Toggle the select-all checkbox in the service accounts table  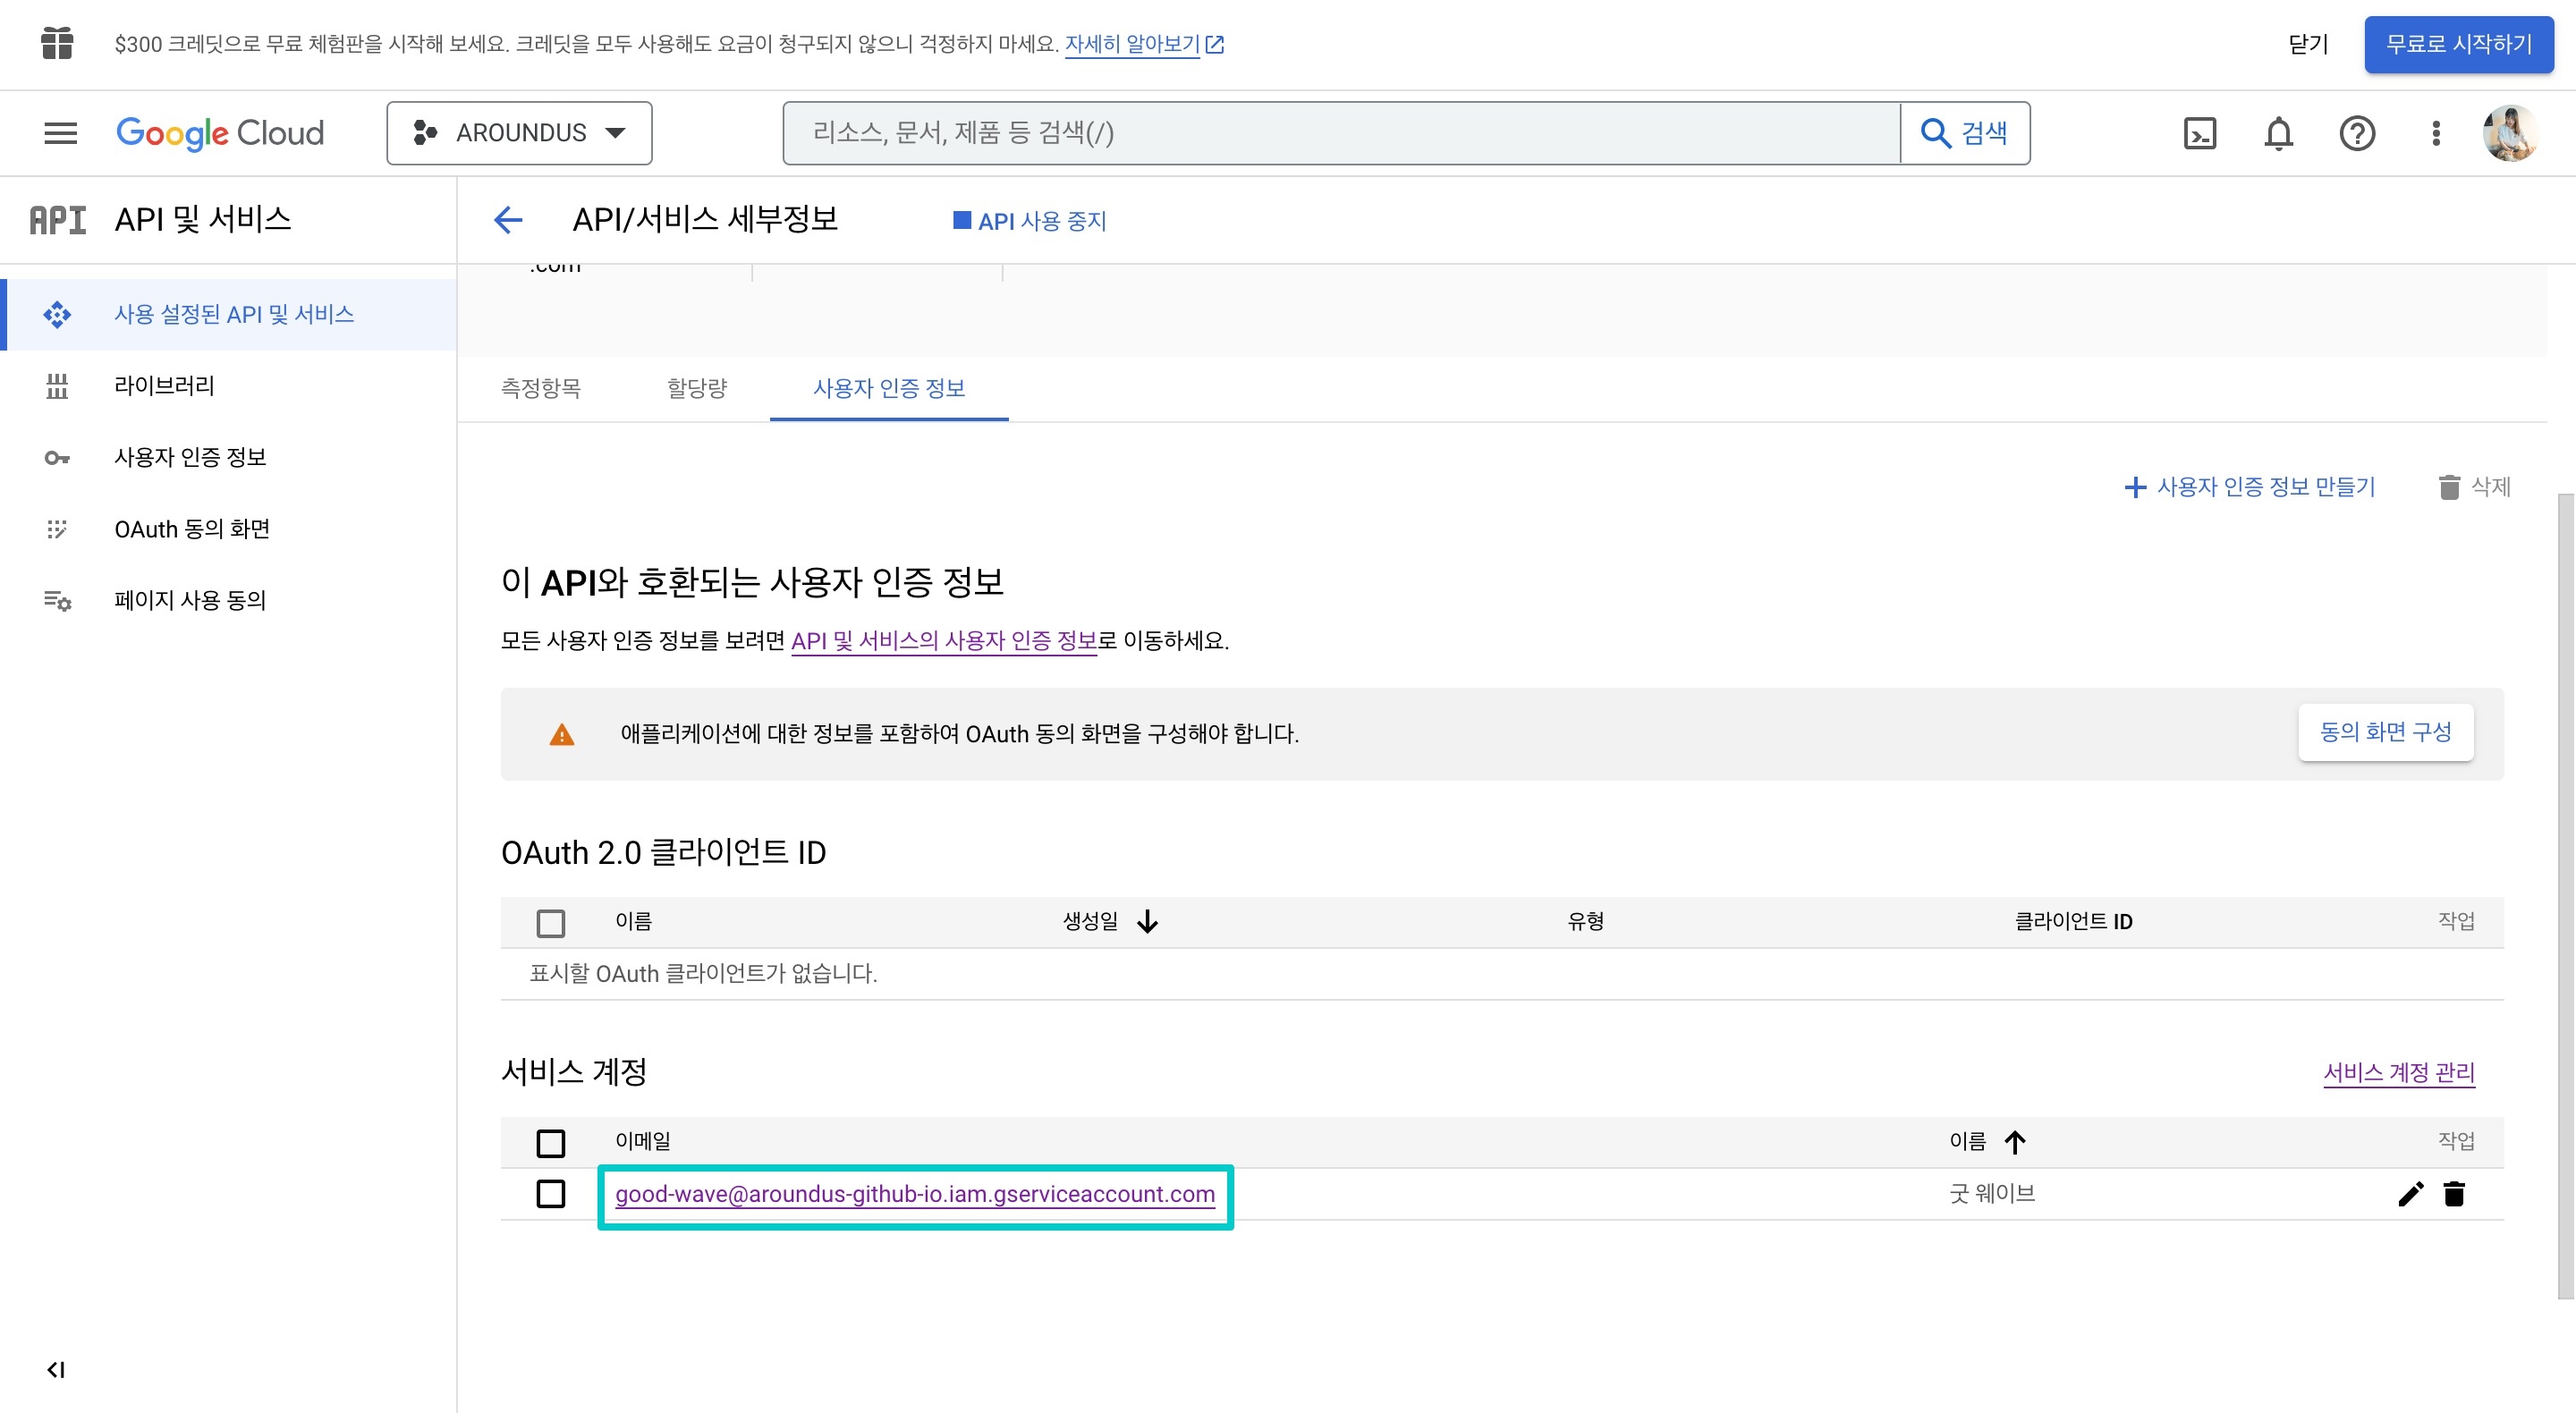click(551, 1142)
